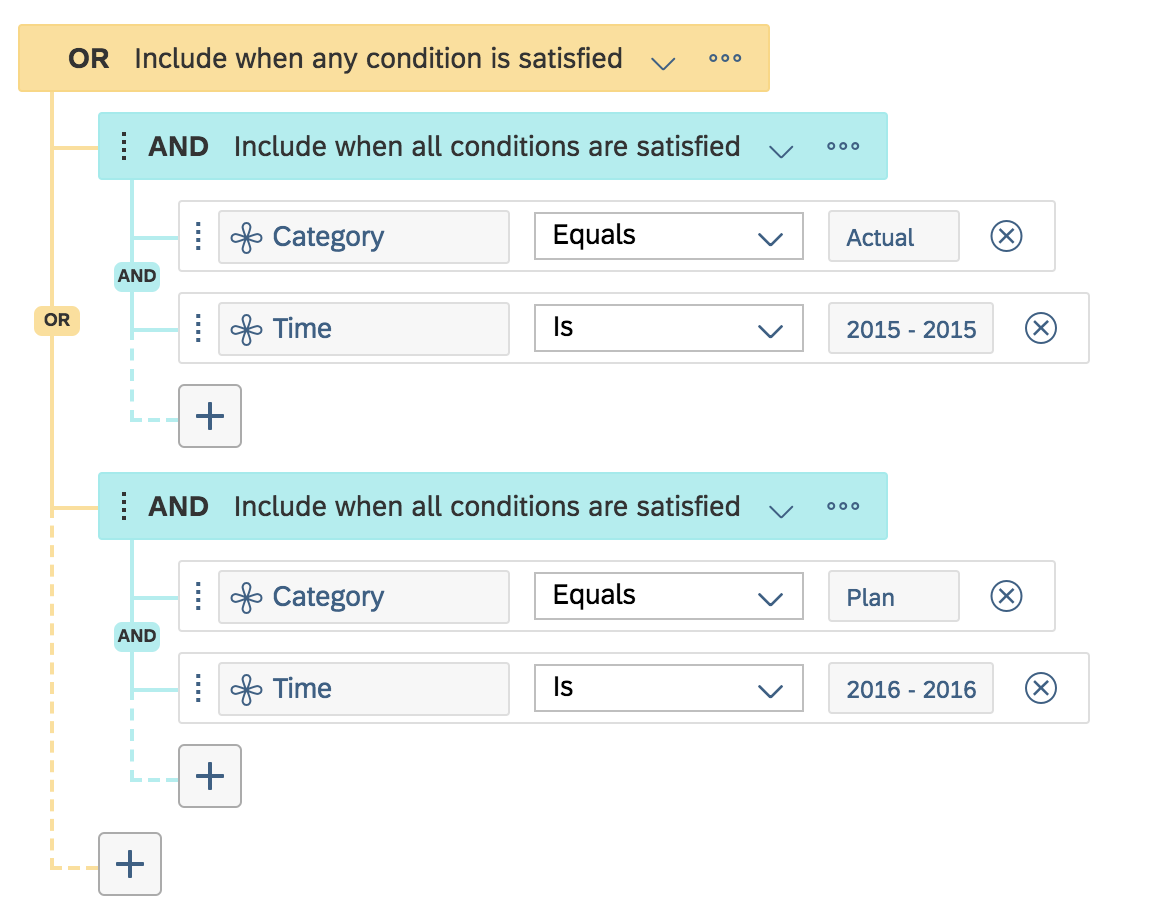Grab the drag handle of first AND group

tap(124, 146)
